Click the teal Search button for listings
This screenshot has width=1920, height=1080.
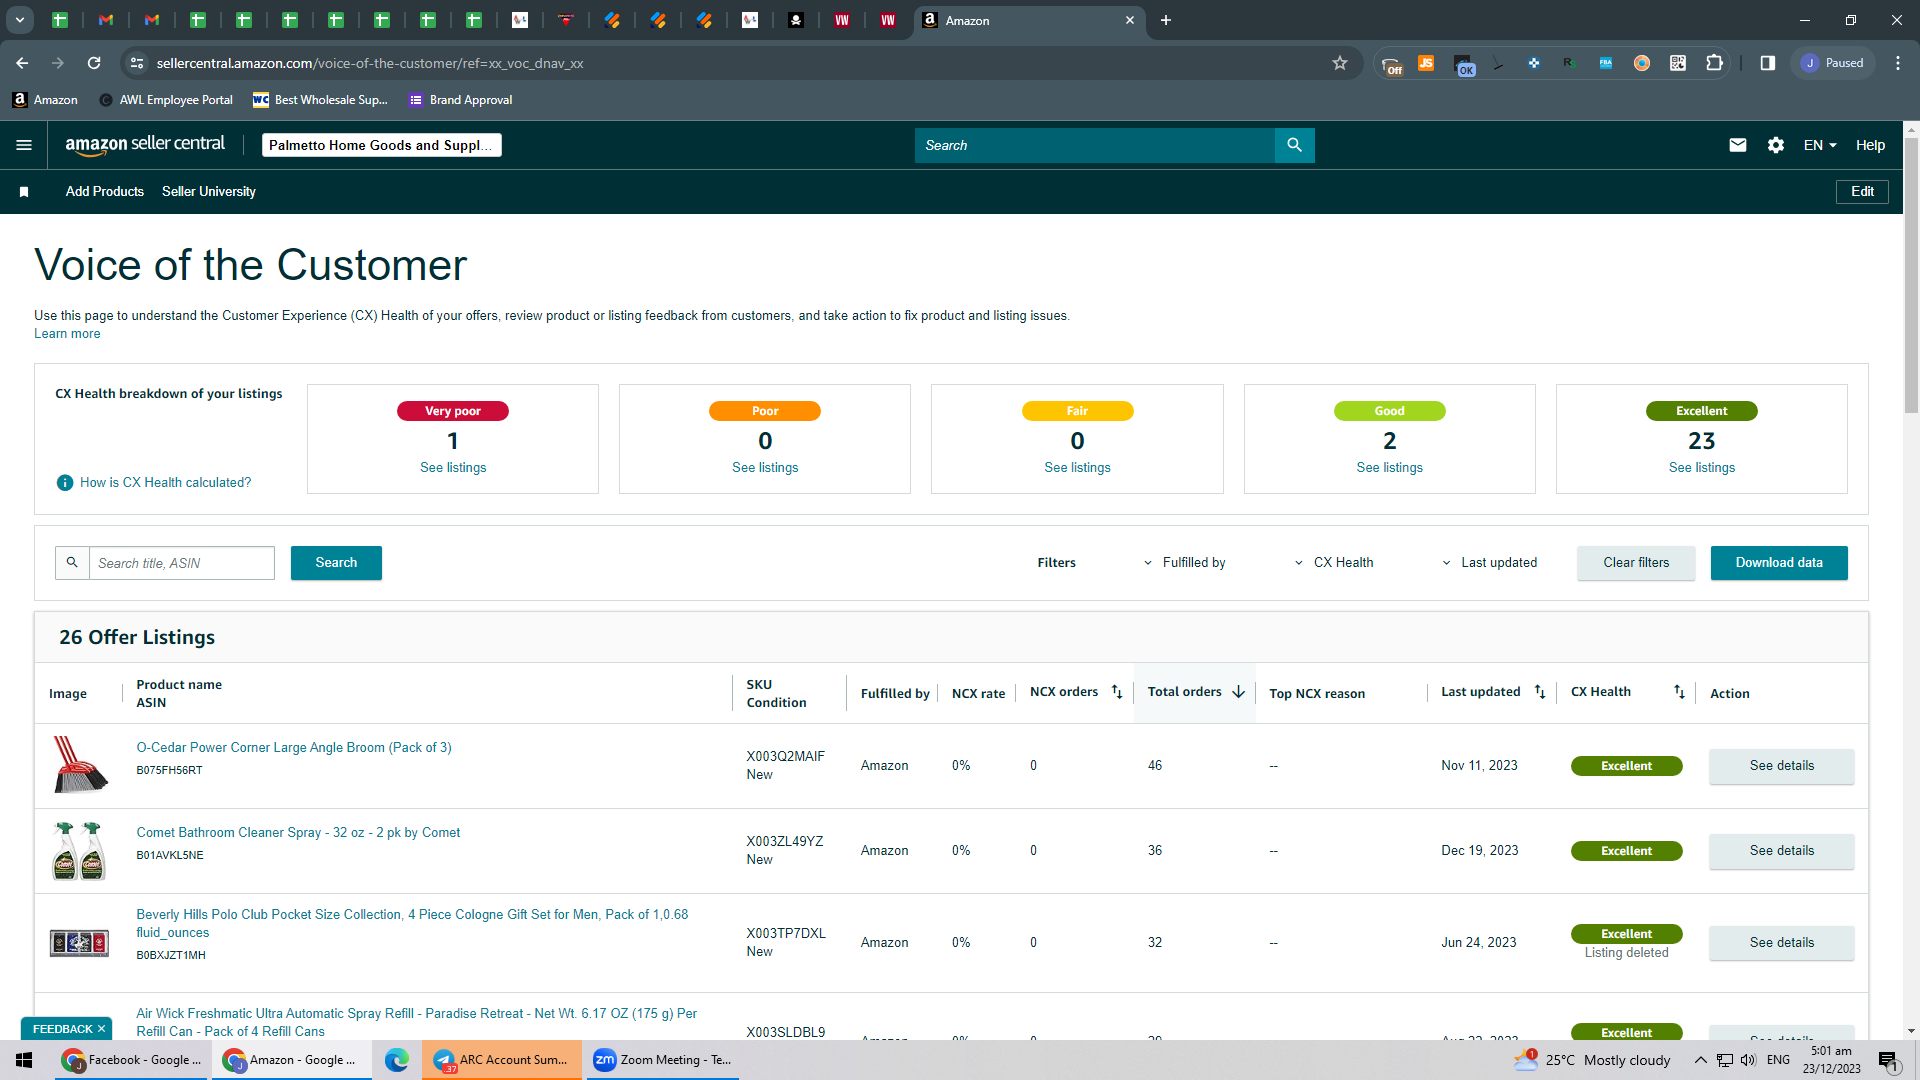[336, 563]
